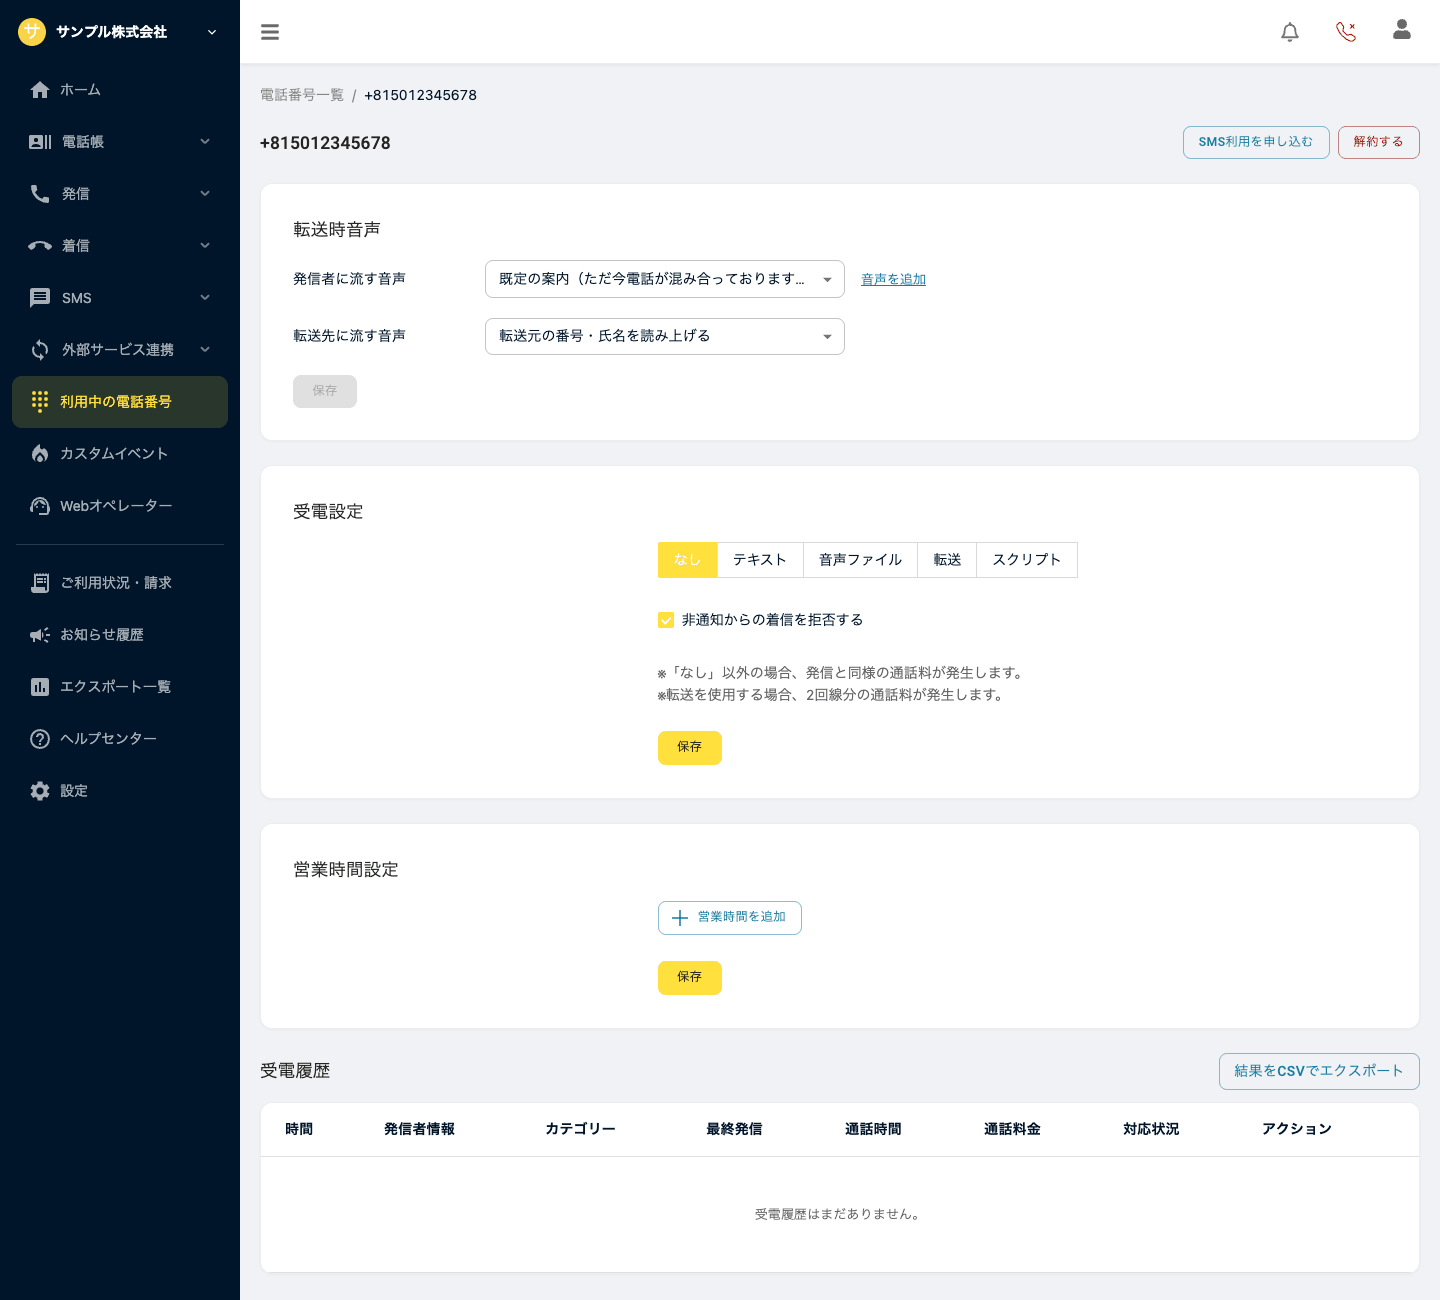The height and width of the screenshot is (1300, 1440).
Task: Click the red missed-call phone icon
Action: (x=1346, y=32)
